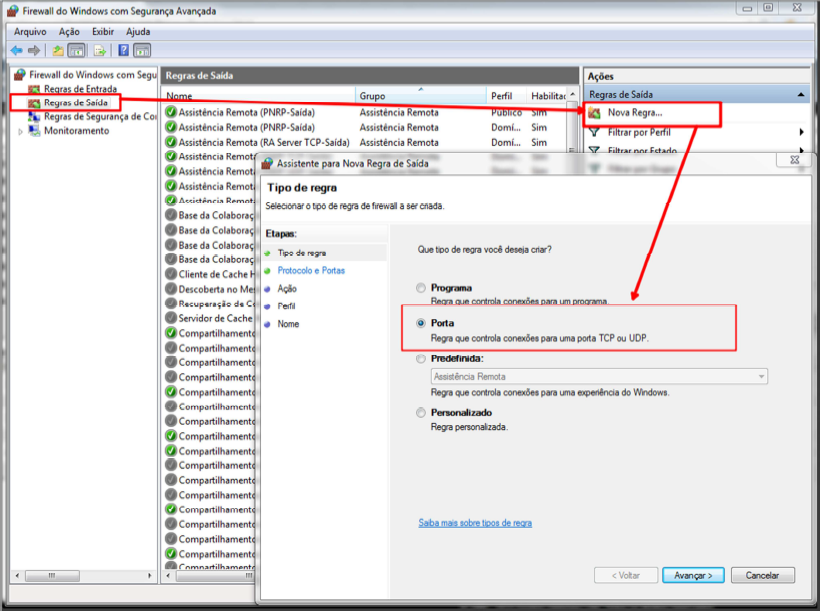The height and width of the screenshot is (611, 820).
Task: Click the disabled Voltar button
Action: pos(625,575)
